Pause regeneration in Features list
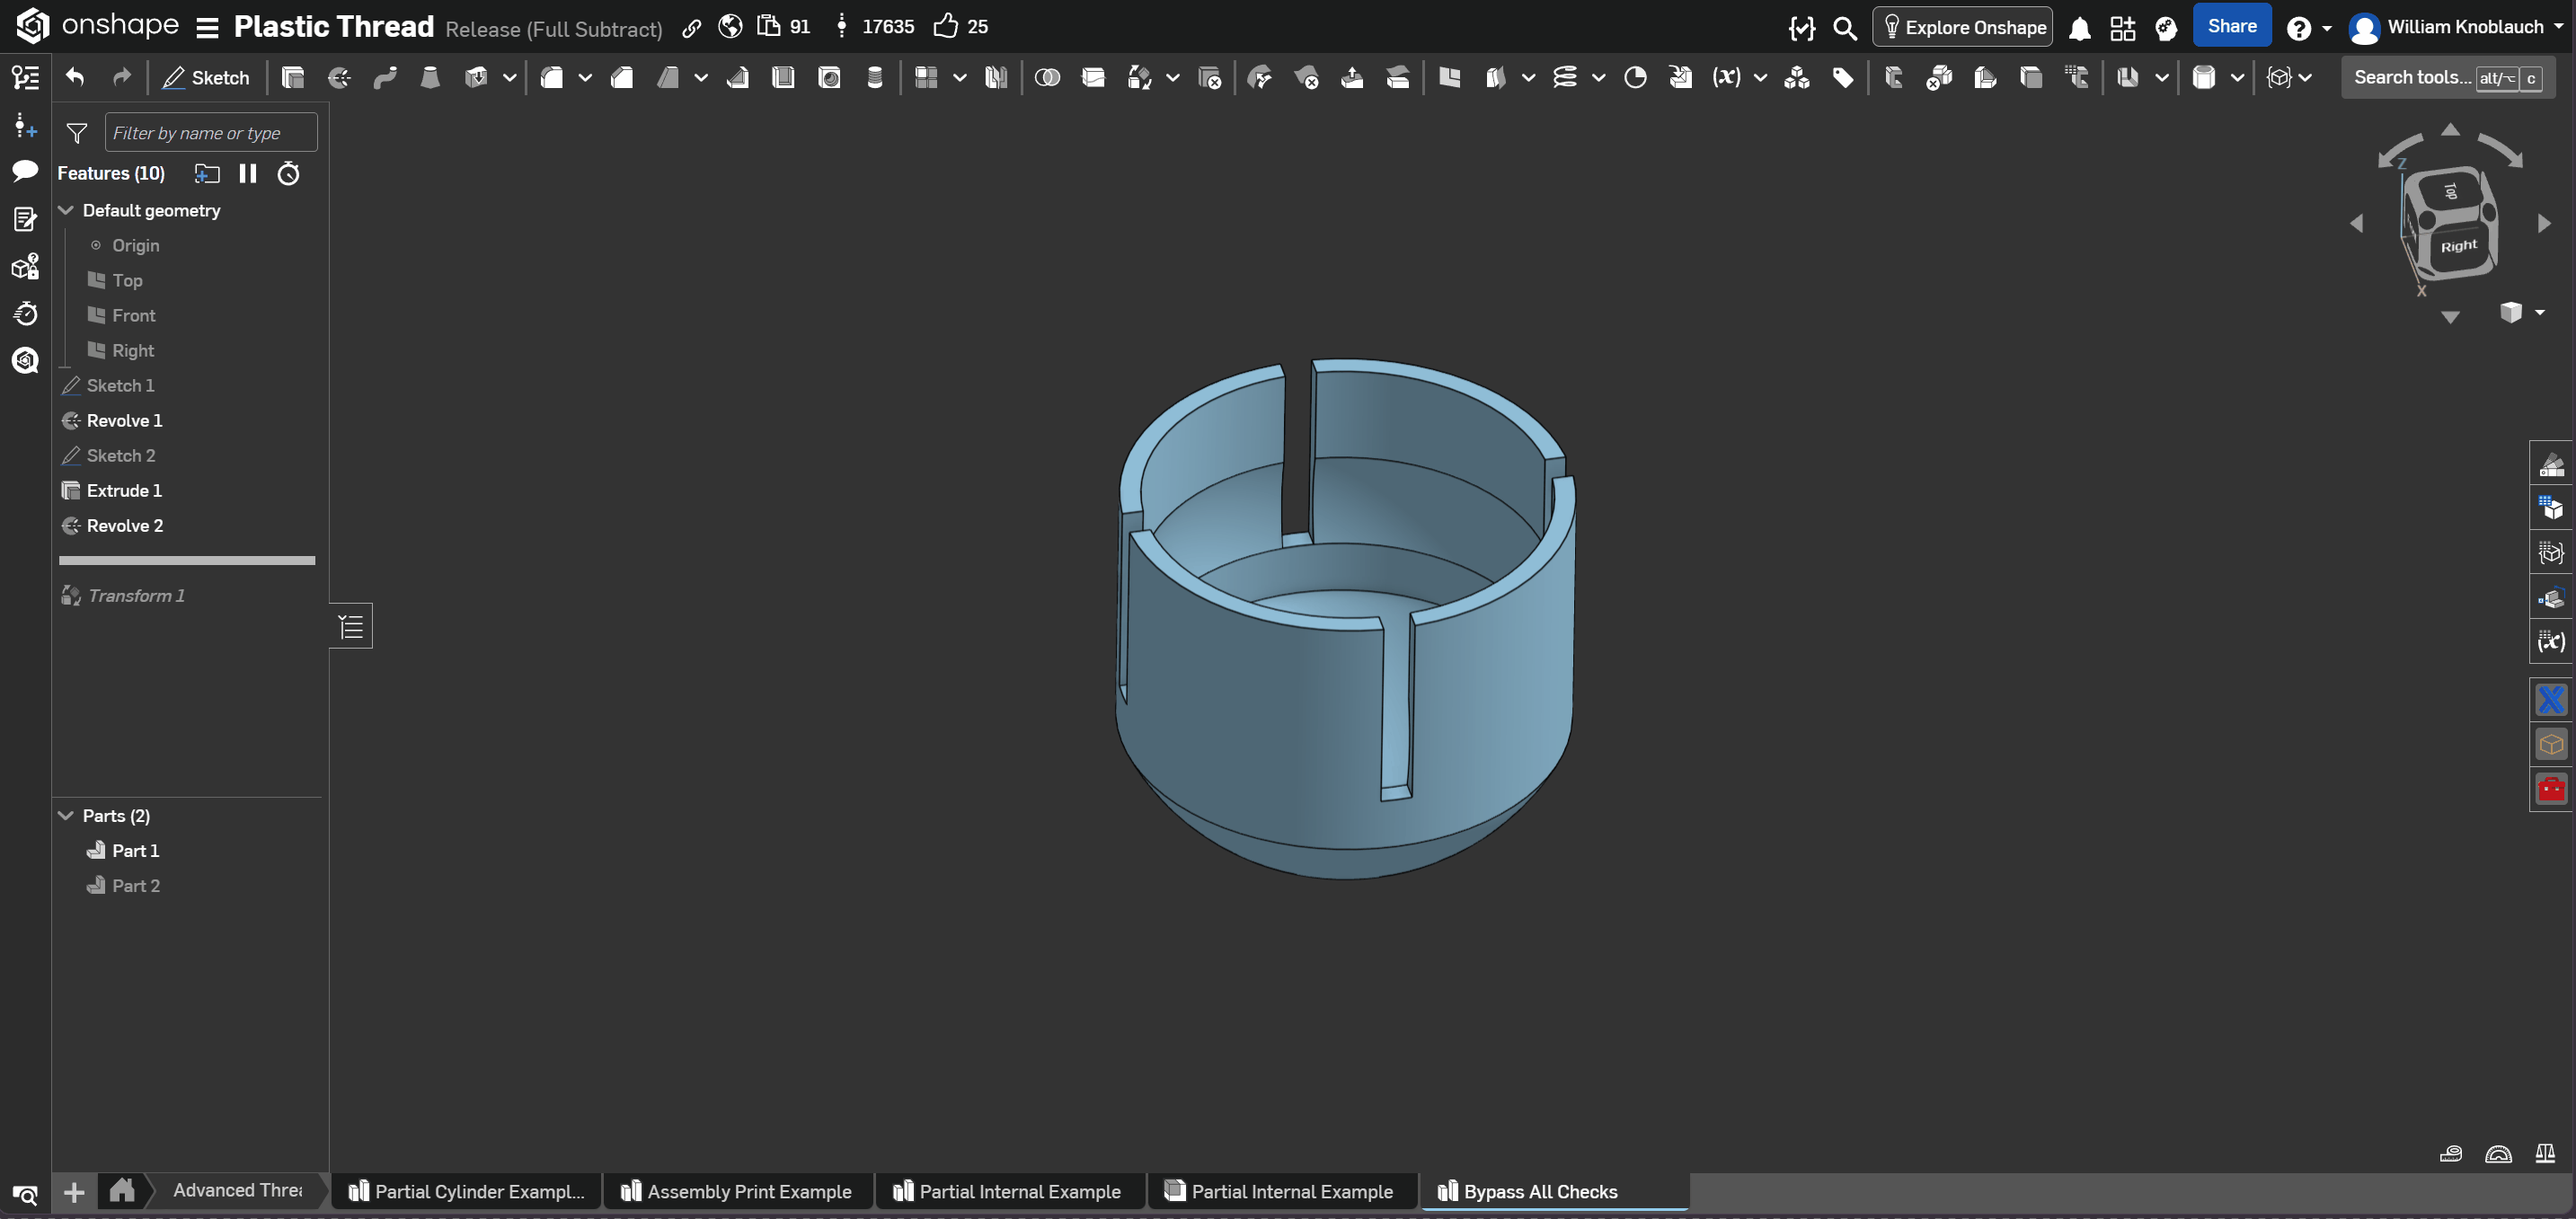2576x1219 pixels. click(x=248, y=174)
